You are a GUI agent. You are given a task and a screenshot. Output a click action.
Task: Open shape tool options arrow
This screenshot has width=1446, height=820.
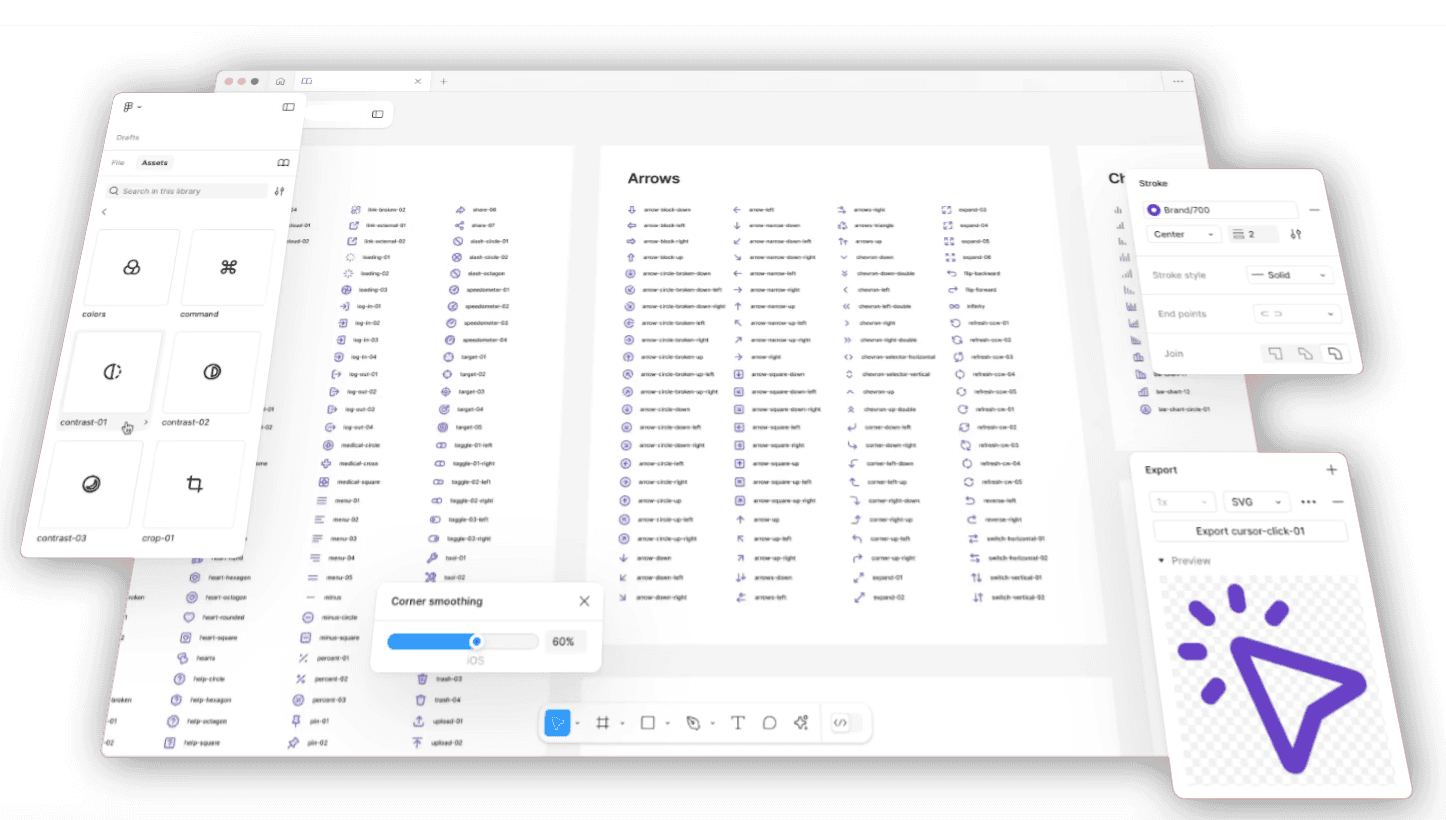(667, 724)
